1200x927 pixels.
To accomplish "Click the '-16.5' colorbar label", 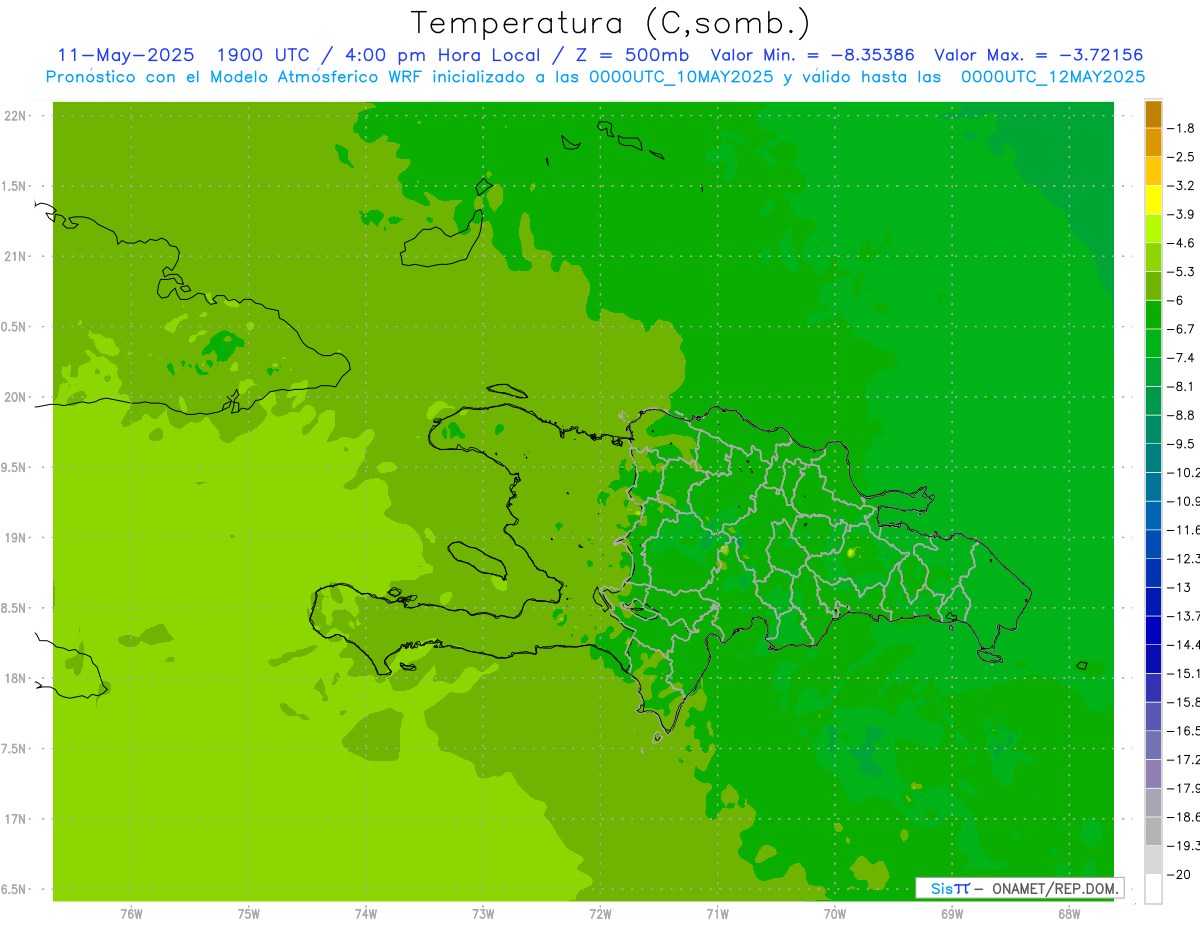I will [x=1185, y=731].
